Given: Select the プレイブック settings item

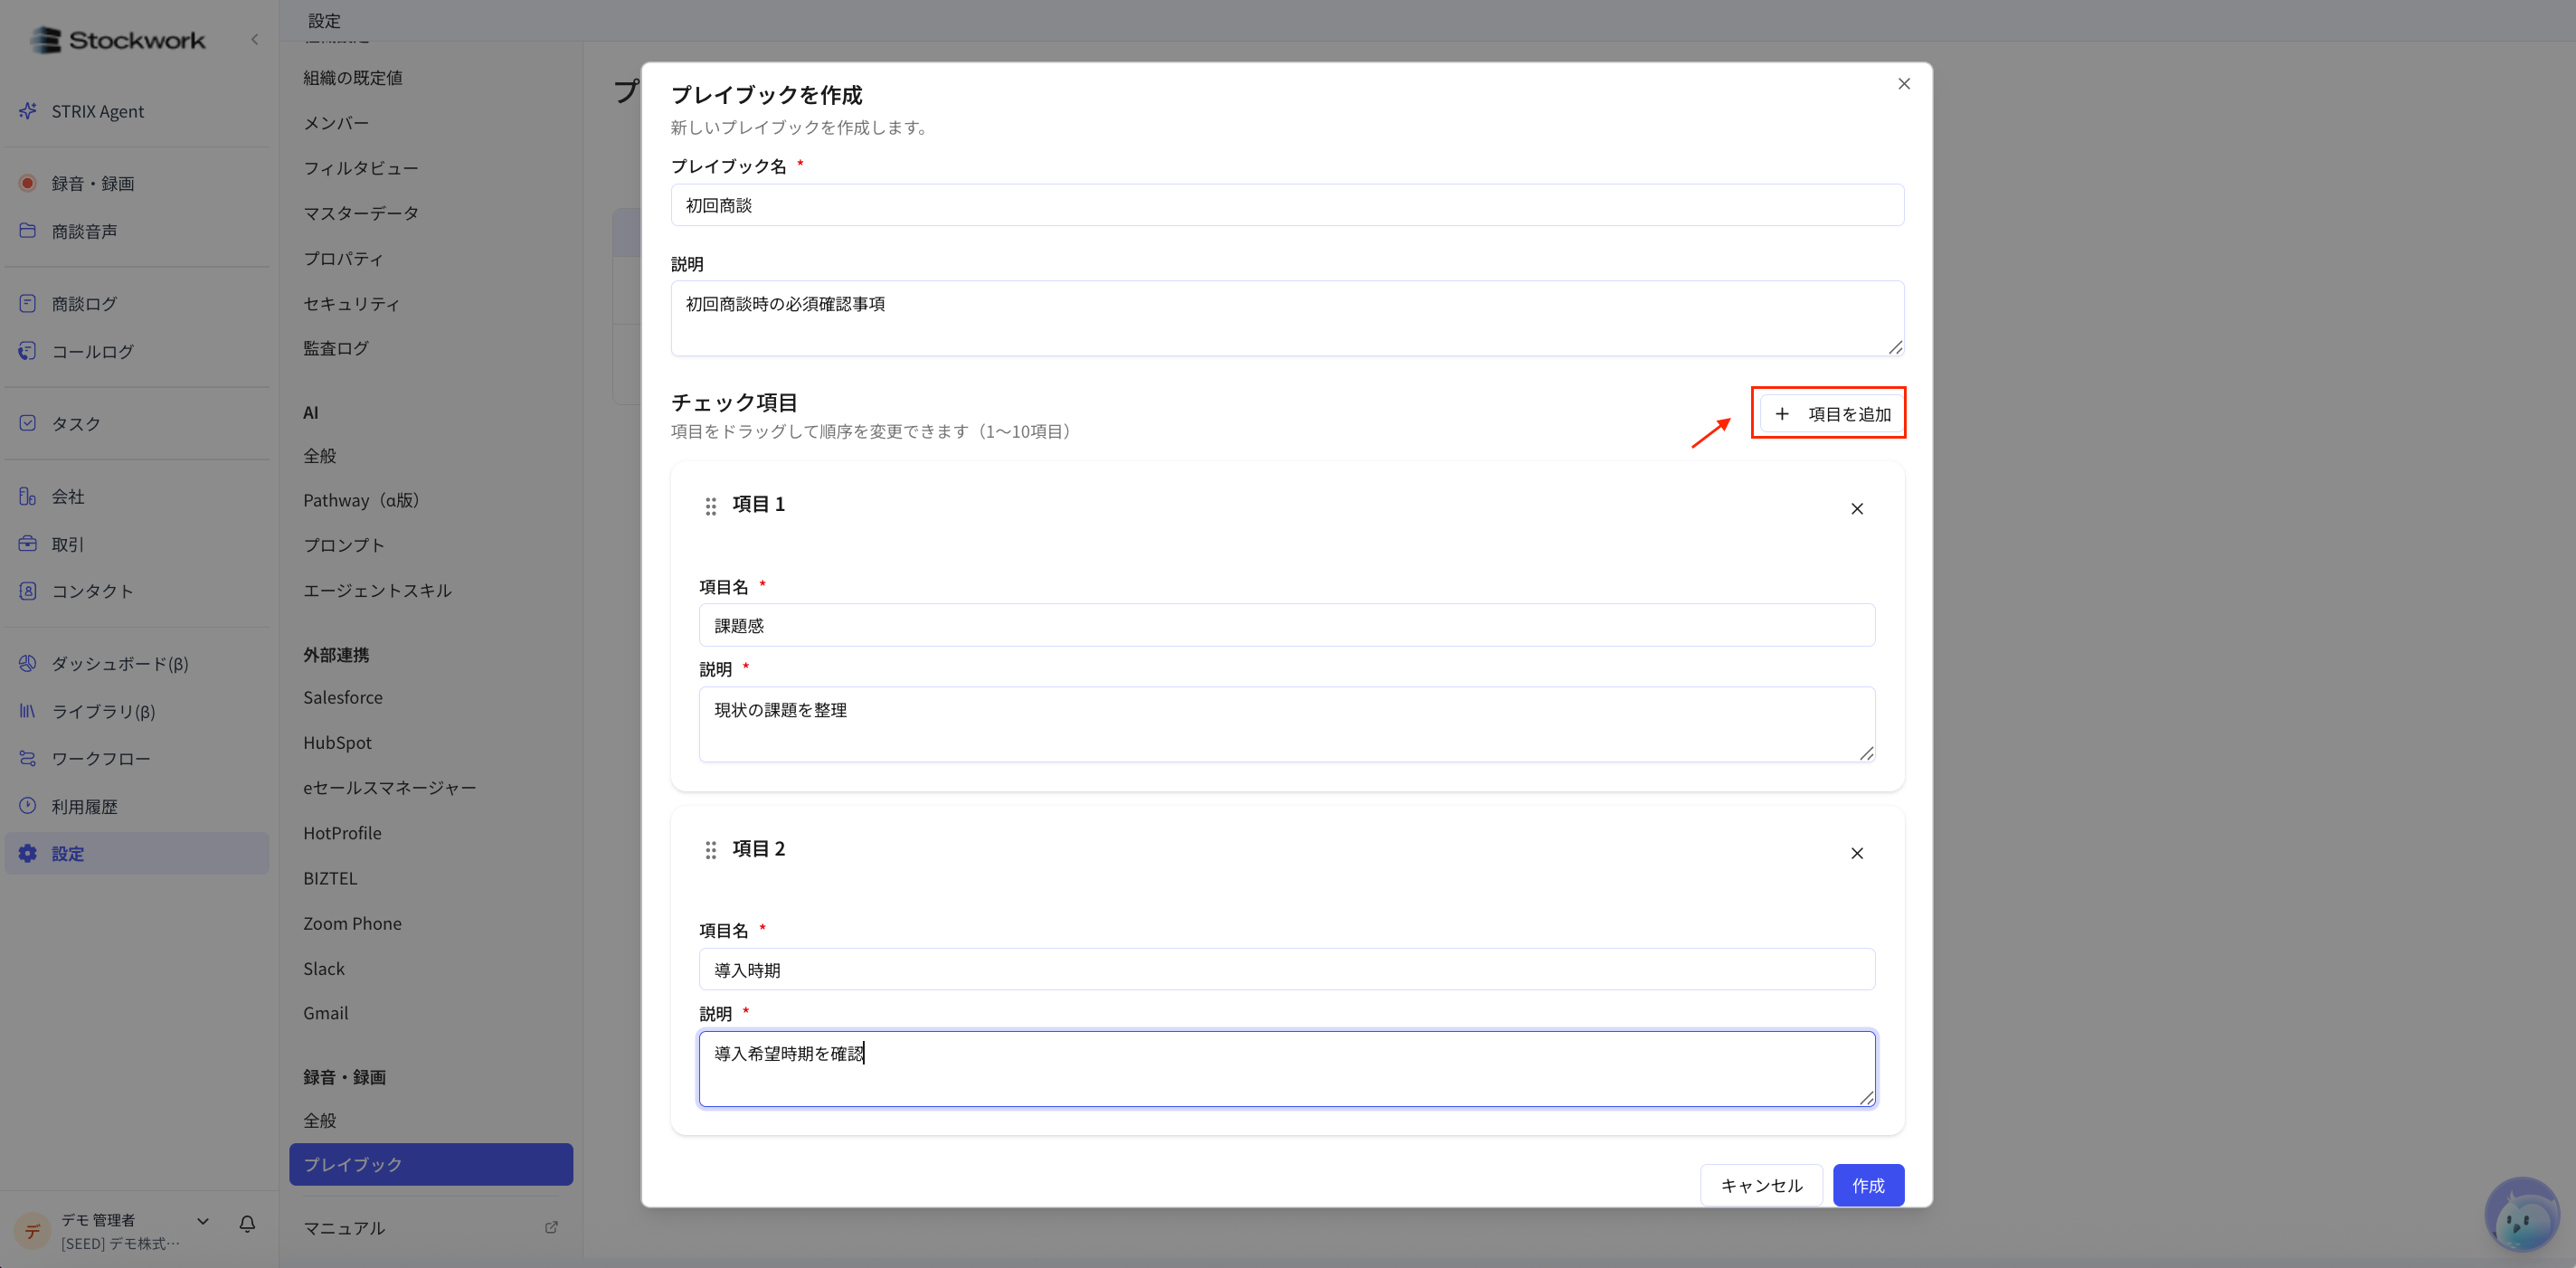Looking at the screenshot, I should click(431, 1164).
